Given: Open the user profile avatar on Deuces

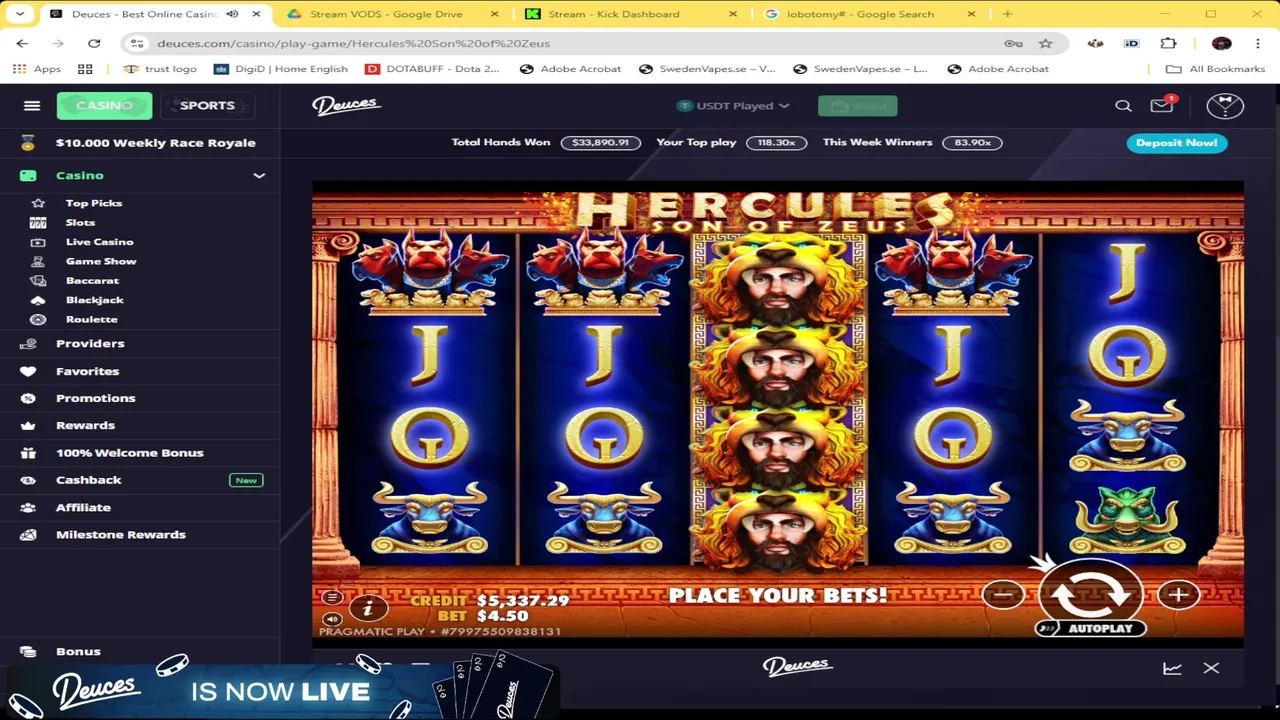Looking at the screenshot, I should (1225, 105).
